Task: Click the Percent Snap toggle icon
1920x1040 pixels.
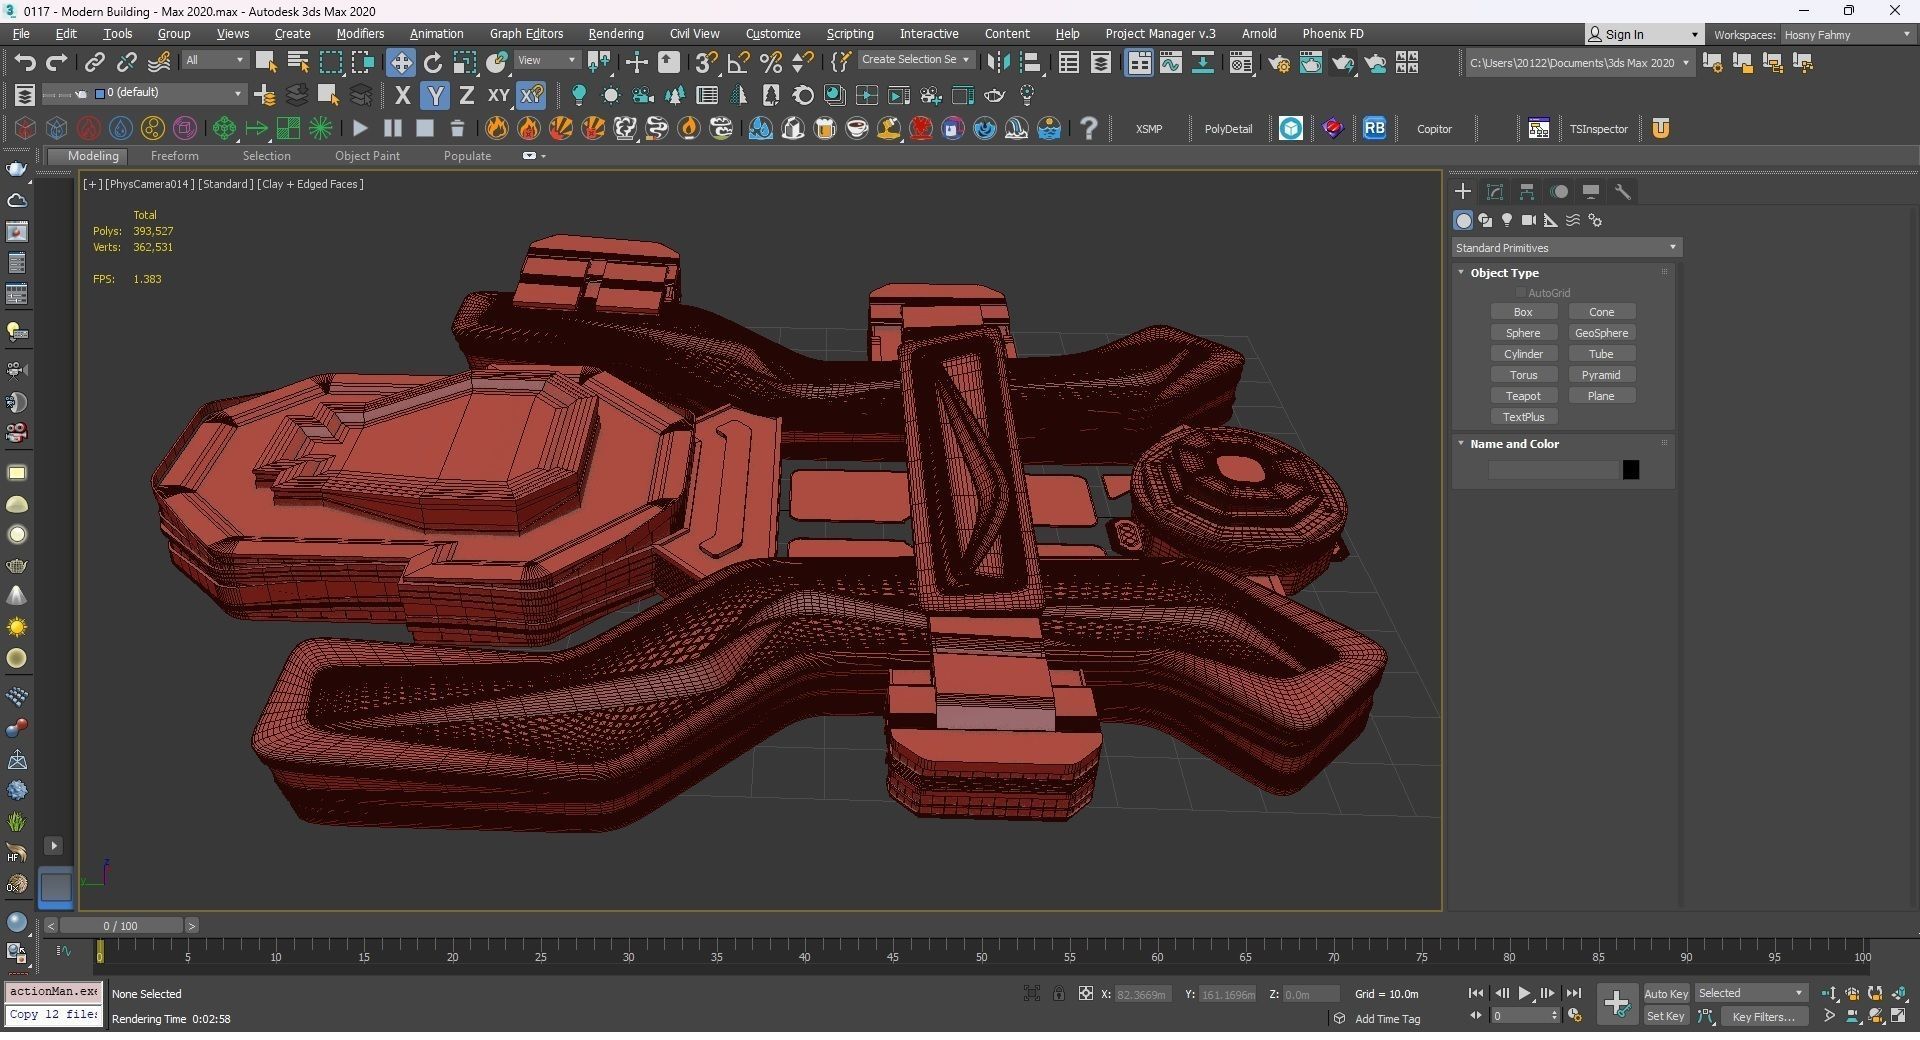Action: pyautogui.click(x=770, y=63)
